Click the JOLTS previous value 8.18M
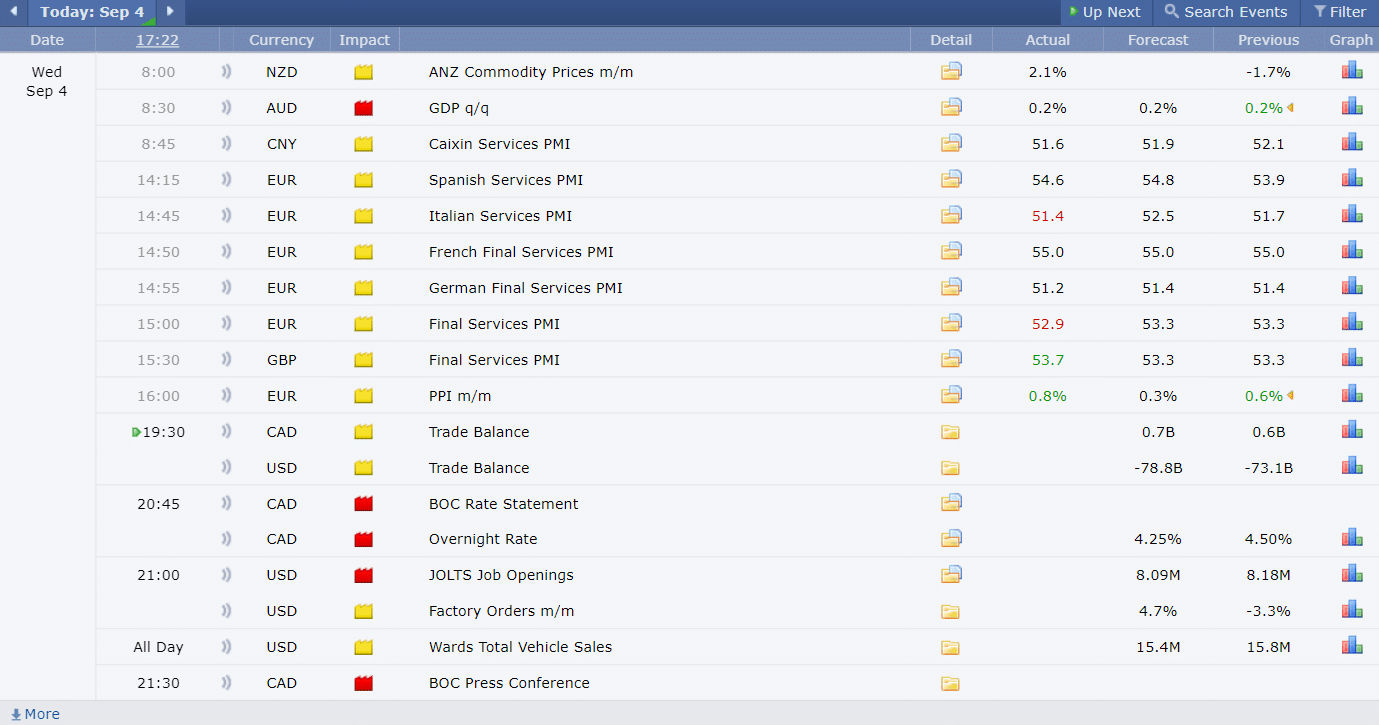 tap(1268, 575)
